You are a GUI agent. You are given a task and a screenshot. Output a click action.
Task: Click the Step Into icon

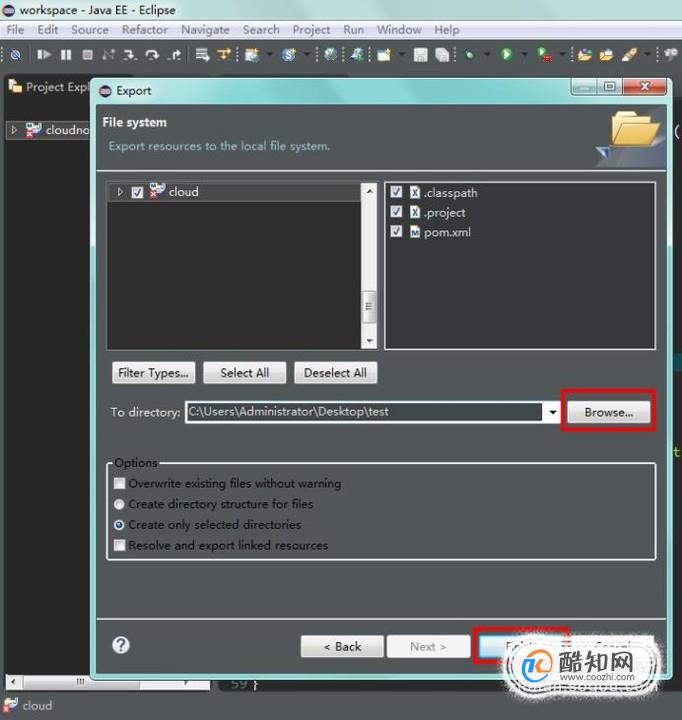(x=130, y=55)
